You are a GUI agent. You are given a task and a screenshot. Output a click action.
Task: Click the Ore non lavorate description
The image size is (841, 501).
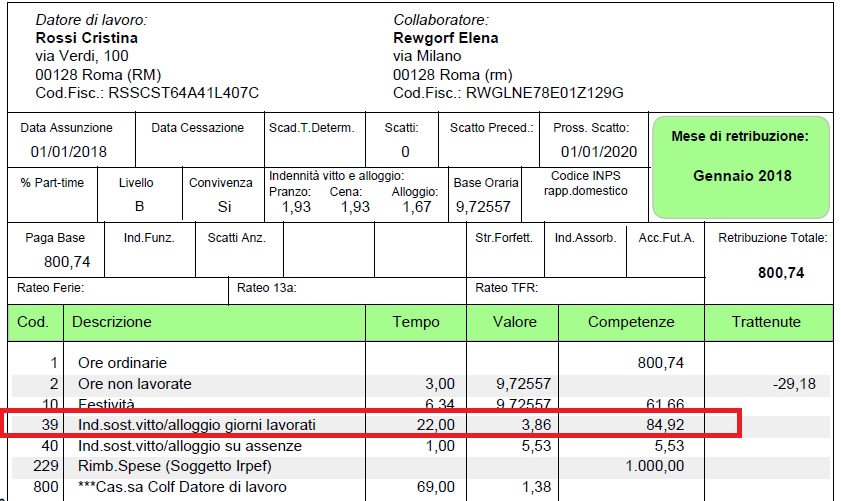coord(134,384)
